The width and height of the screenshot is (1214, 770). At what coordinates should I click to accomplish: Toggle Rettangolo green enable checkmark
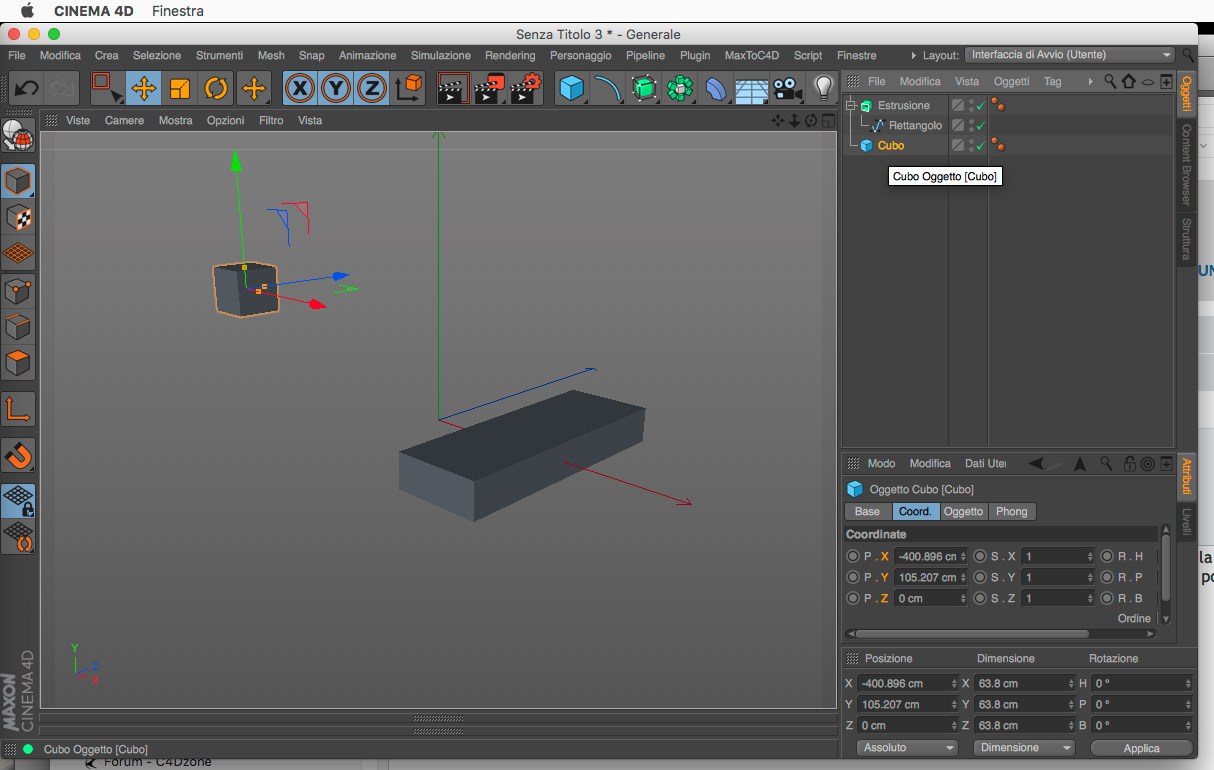[x=981, y=126]
